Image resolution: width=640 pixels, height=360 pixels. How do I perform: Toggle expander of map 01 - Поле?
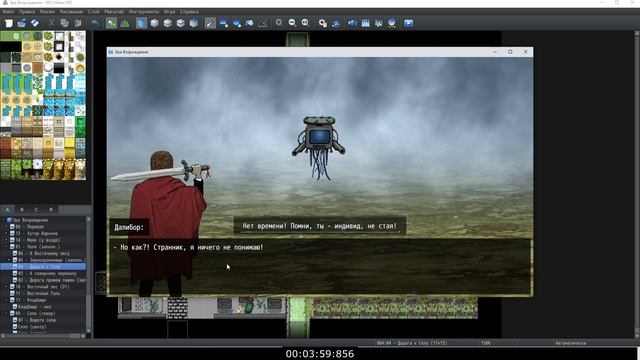click(7, 247)
